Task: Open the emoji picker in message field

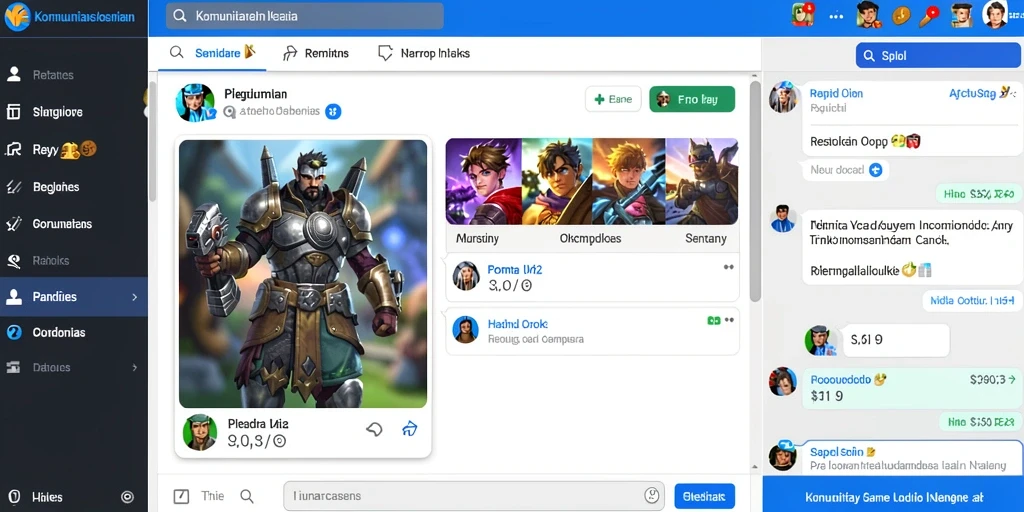Action: tap(651, 496)
